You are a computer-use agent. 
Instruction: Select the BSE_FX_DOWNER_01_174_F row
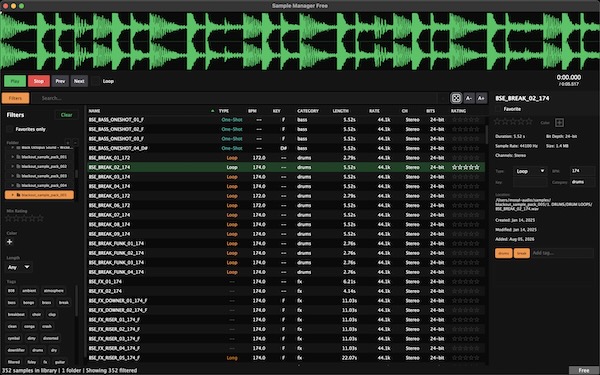pyautogui.click(x=286, y=301)
